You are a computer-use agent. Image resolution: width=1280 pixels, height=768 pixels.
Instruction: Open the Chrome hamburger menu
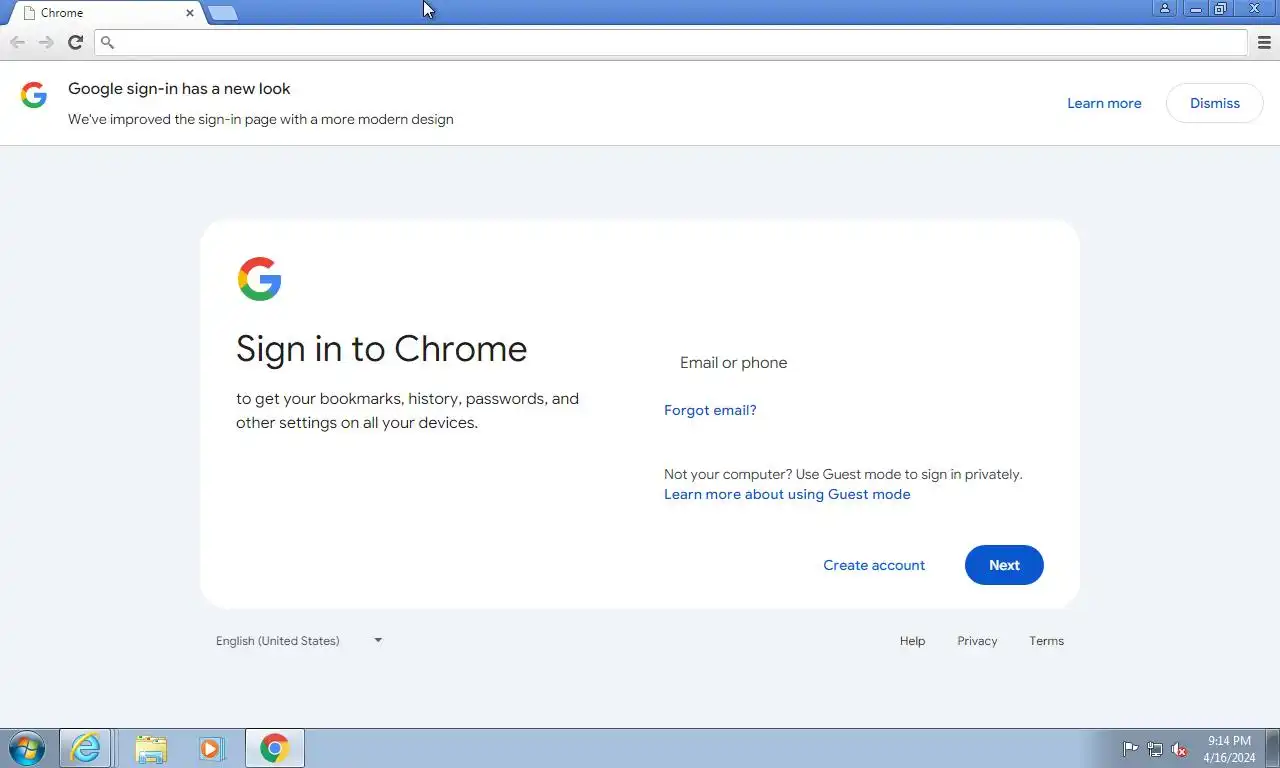1264,42
